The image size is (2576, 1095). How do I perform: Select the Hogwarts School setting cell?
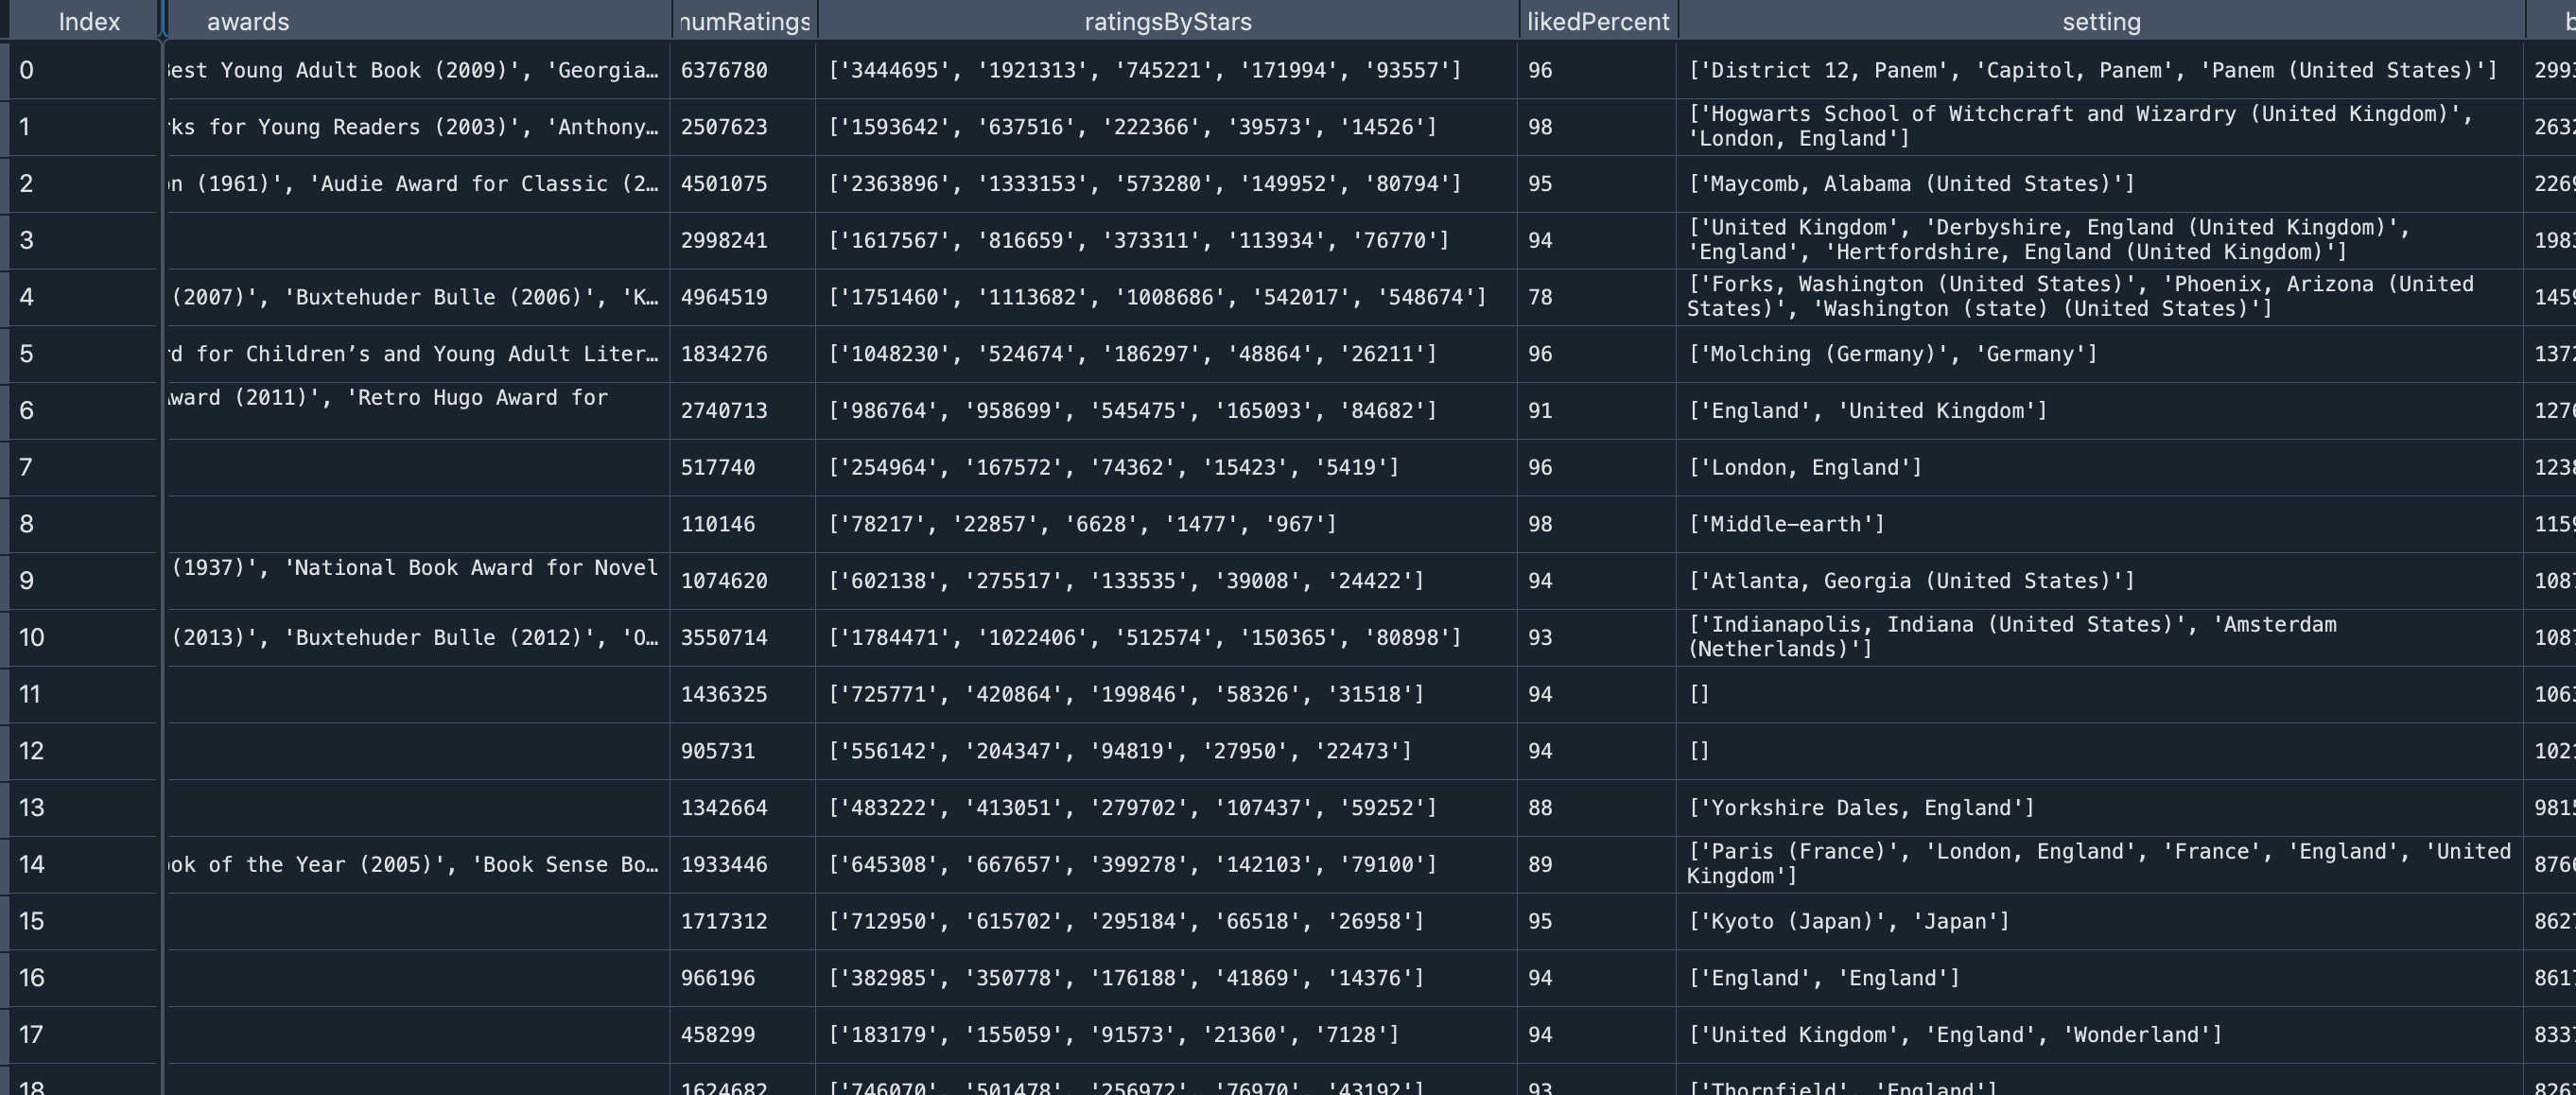(2080, 126)
